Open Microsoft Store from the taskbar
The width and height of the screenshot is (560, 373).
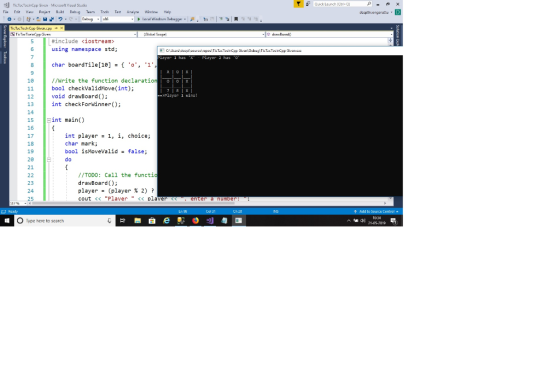[x=152, y=221]
